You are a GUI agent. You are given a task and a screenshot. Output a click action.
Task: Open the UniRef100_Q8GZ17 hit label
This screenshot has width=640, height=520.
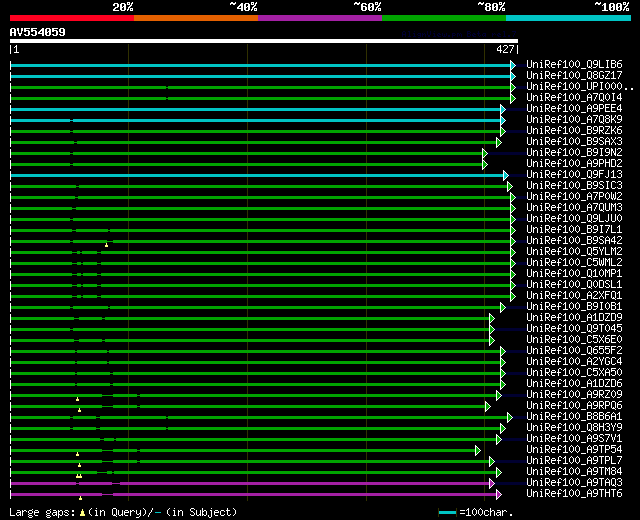coord(573,75)
